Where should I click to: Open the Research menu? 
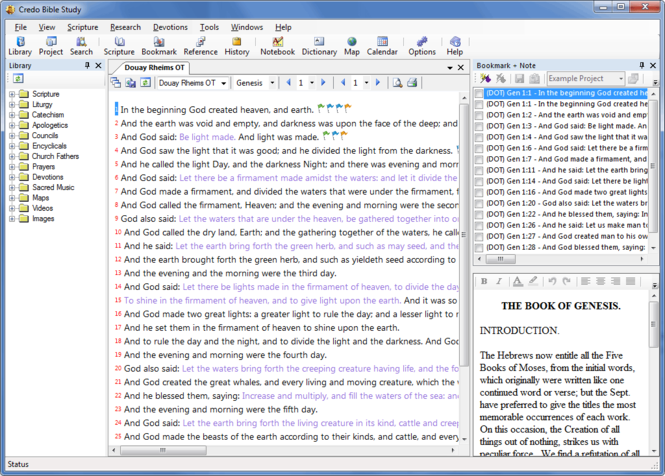[126, 27]
